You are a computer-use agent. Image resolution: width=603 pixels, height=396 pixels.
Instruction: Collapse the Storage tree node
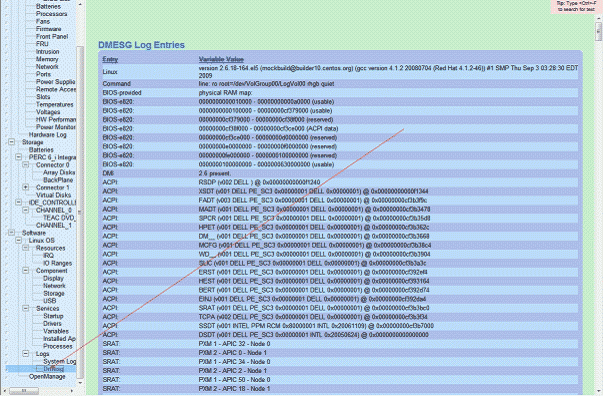(x=12, y=142)
